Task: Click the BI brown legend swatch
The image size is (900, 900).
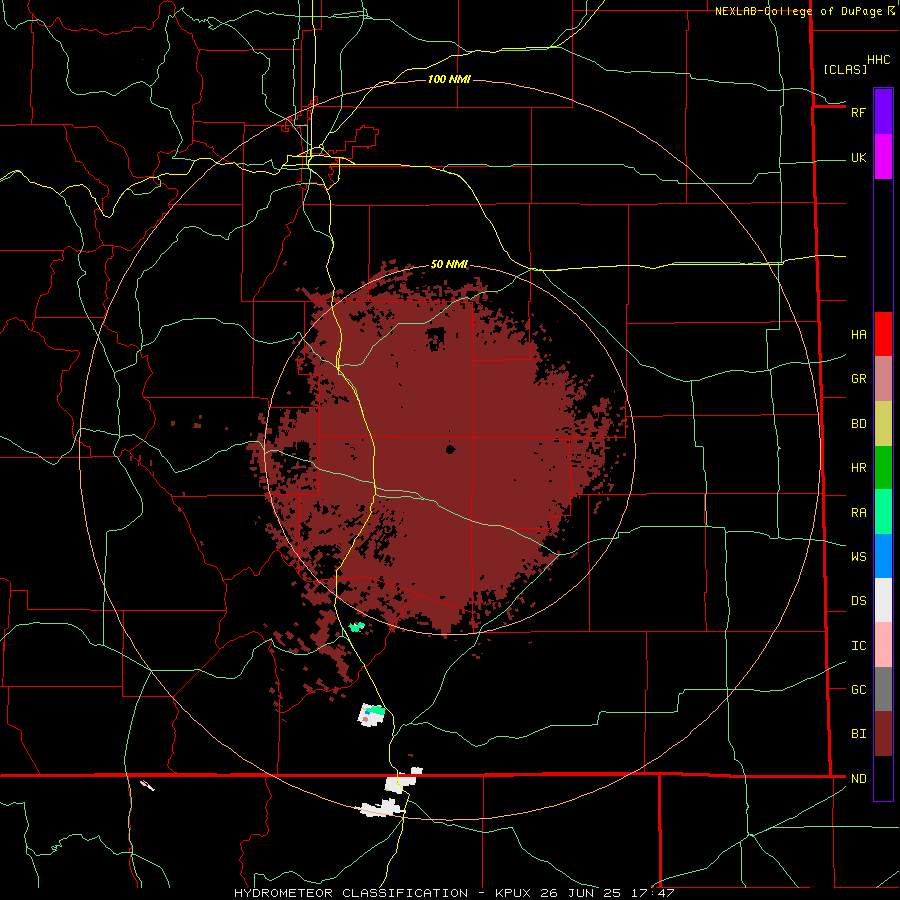Action: (883, 734)
